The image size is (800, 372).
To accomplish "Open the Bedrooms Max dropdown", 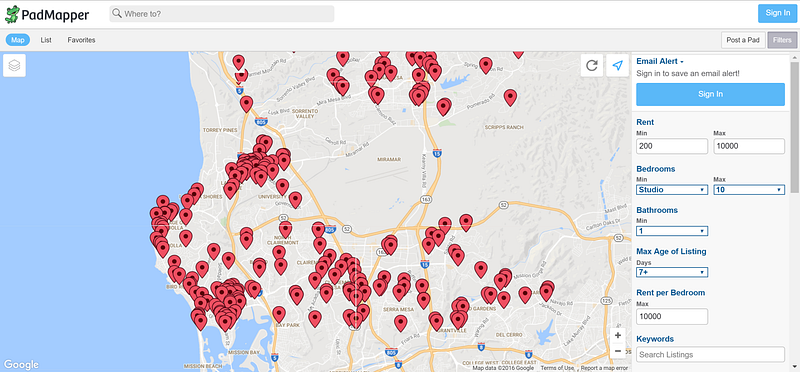I will pyautogui.click(x=748, y=190).
